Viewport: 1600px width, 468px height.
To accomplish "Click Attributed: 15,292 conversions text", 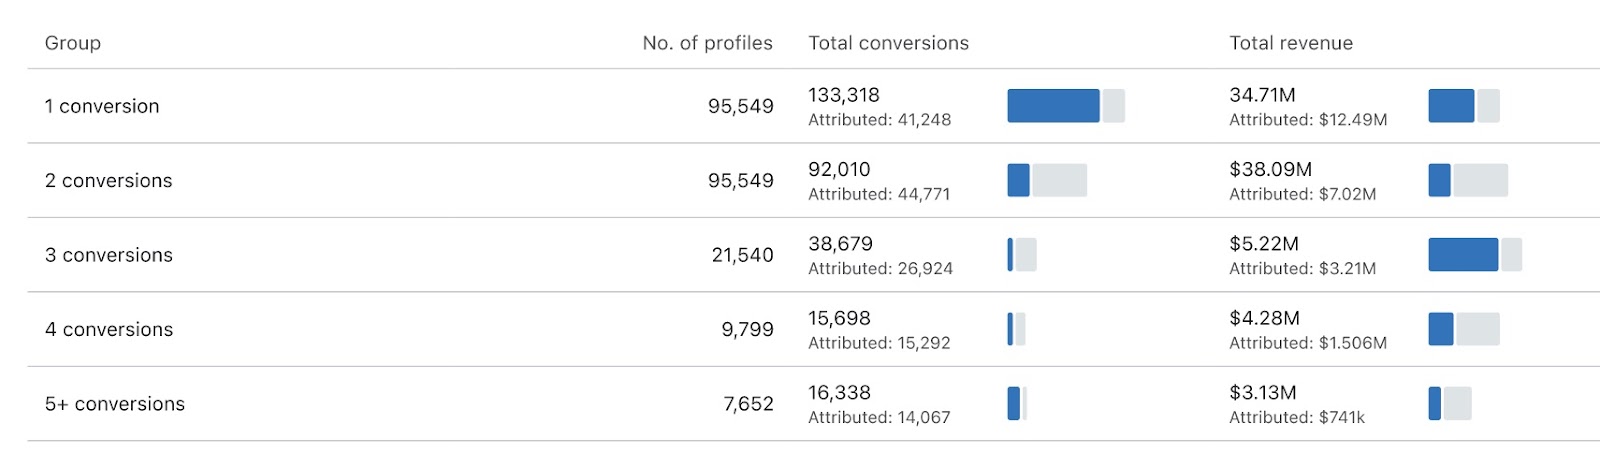I will point(879,343).
